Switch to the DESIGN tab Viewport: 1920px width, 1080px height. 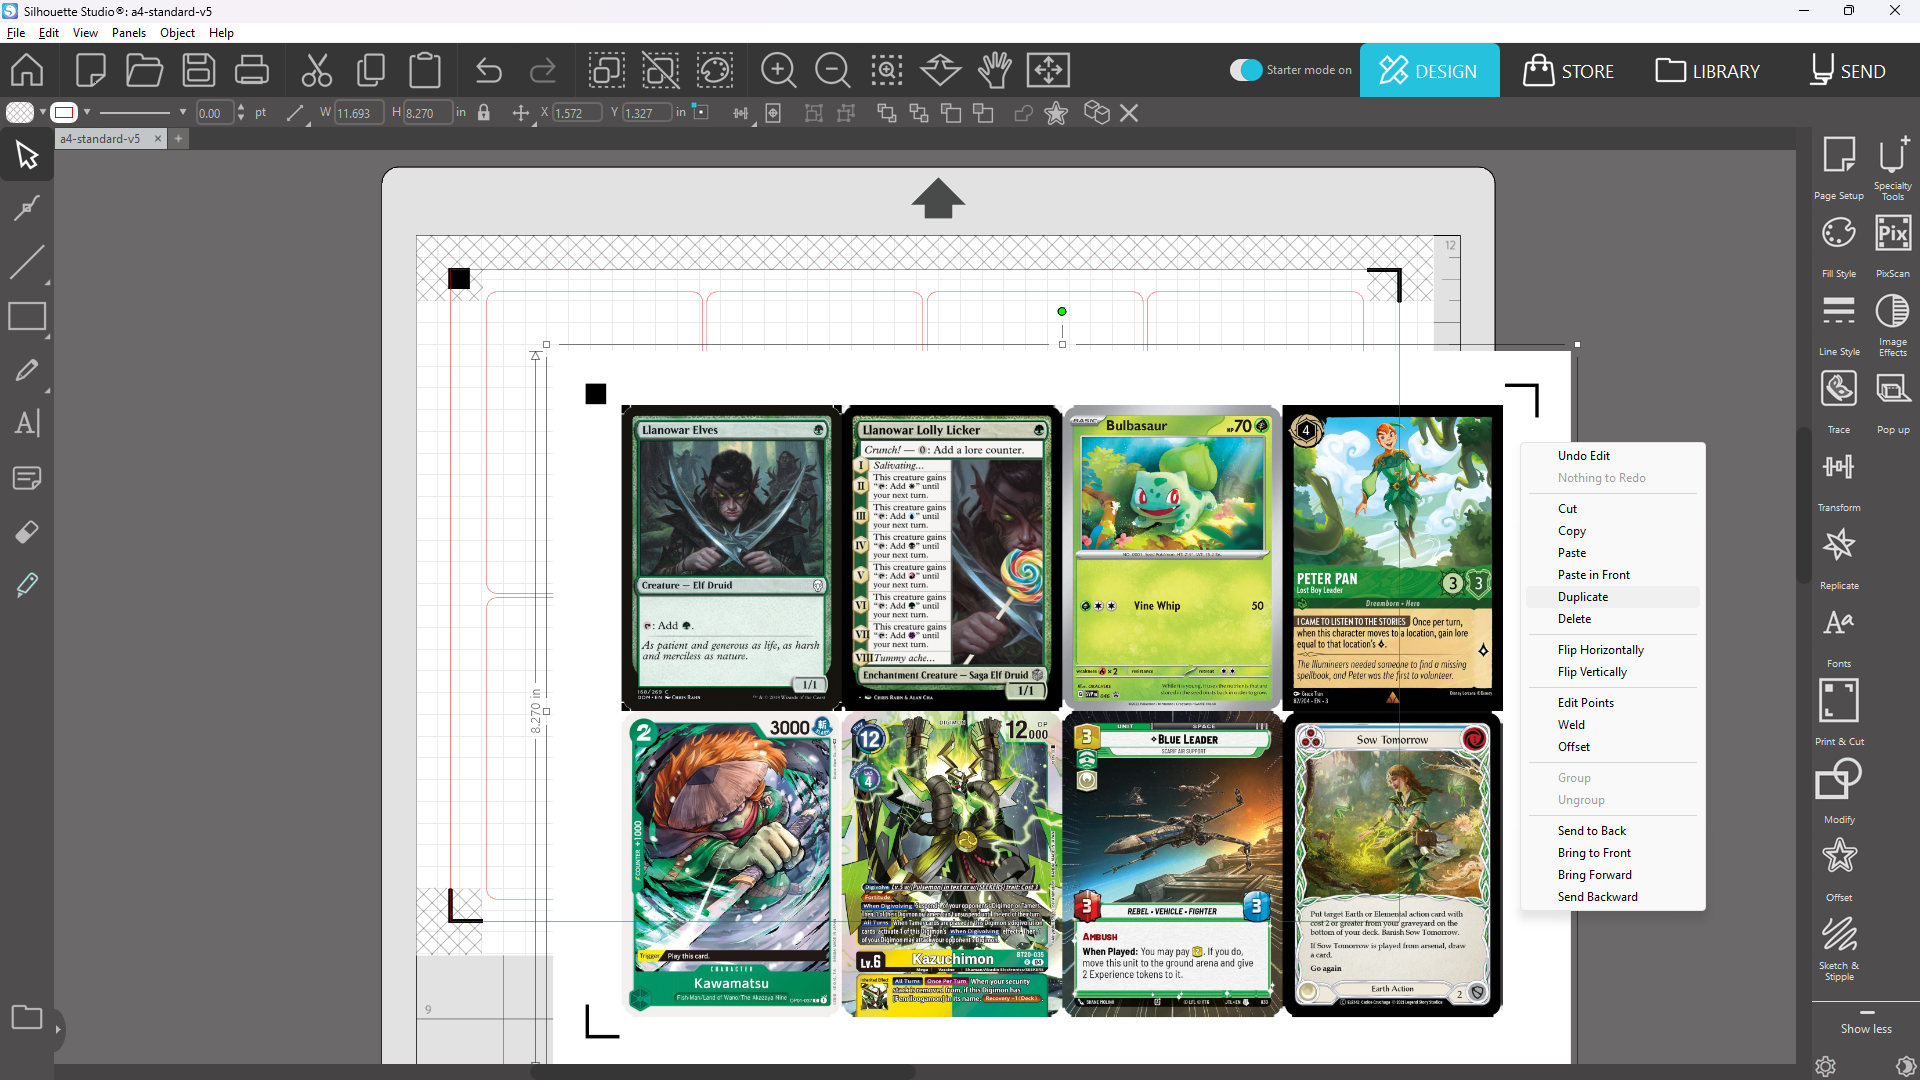[1429, 70]
